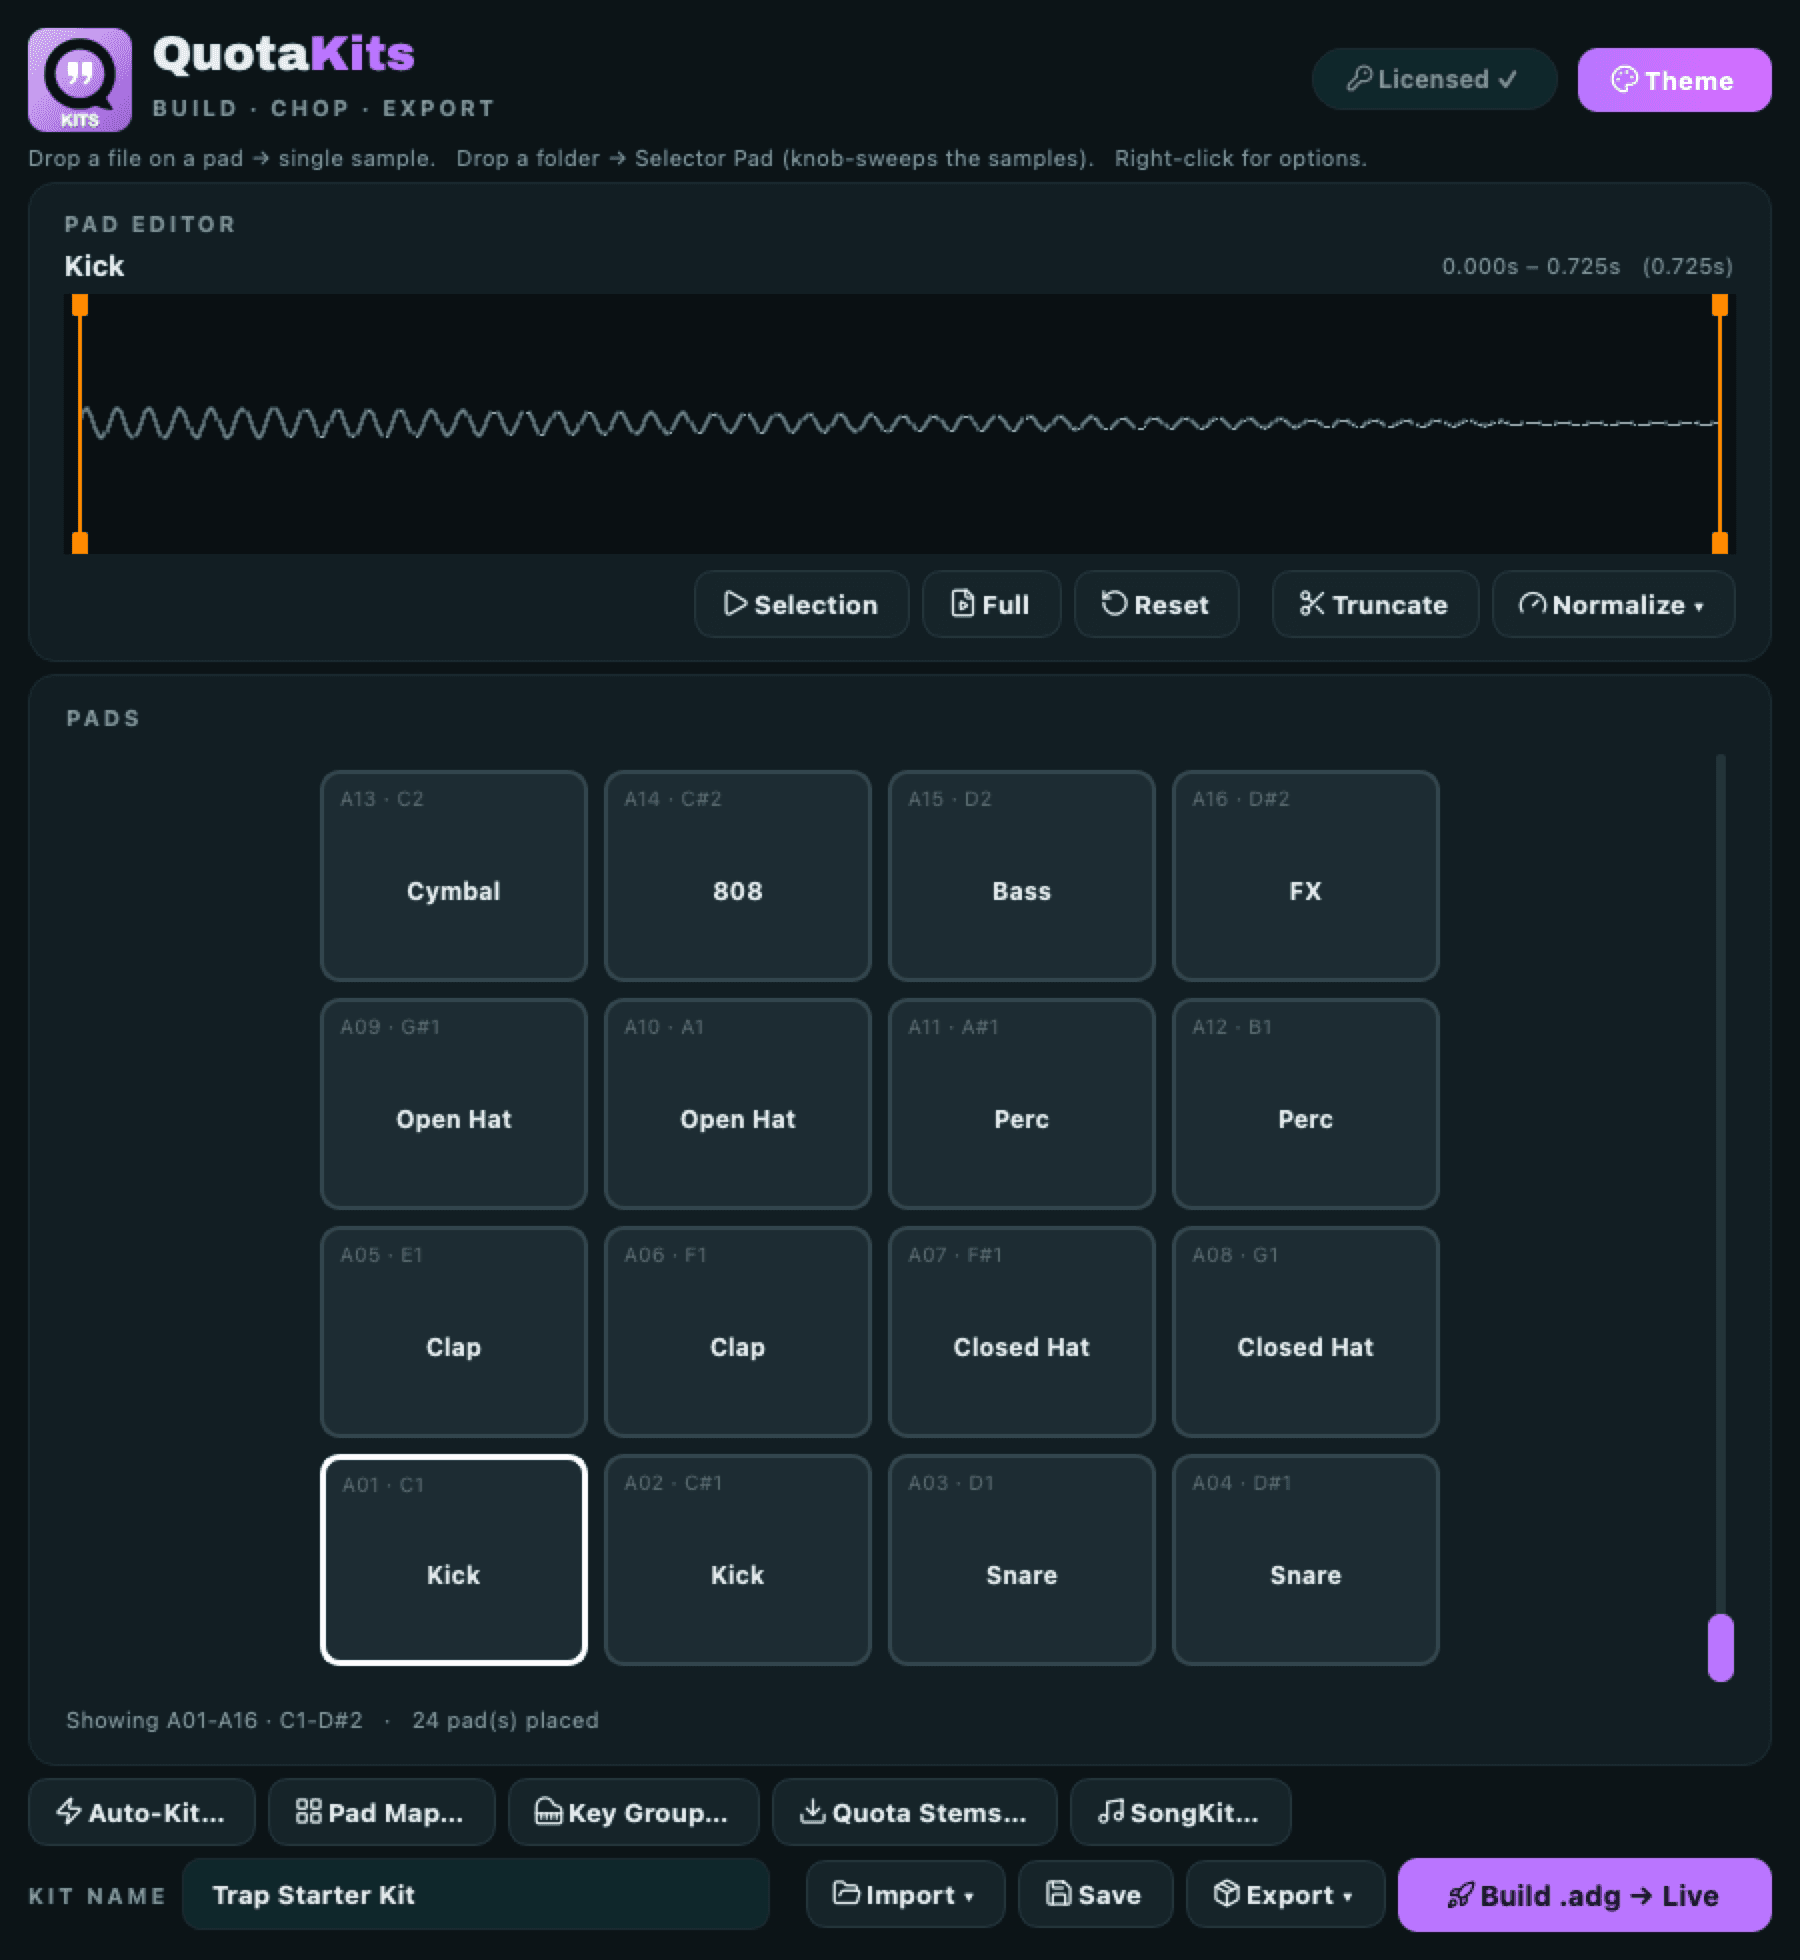
Task: Click the scissors icon on Truncate
Action: tap(1312, 604)
